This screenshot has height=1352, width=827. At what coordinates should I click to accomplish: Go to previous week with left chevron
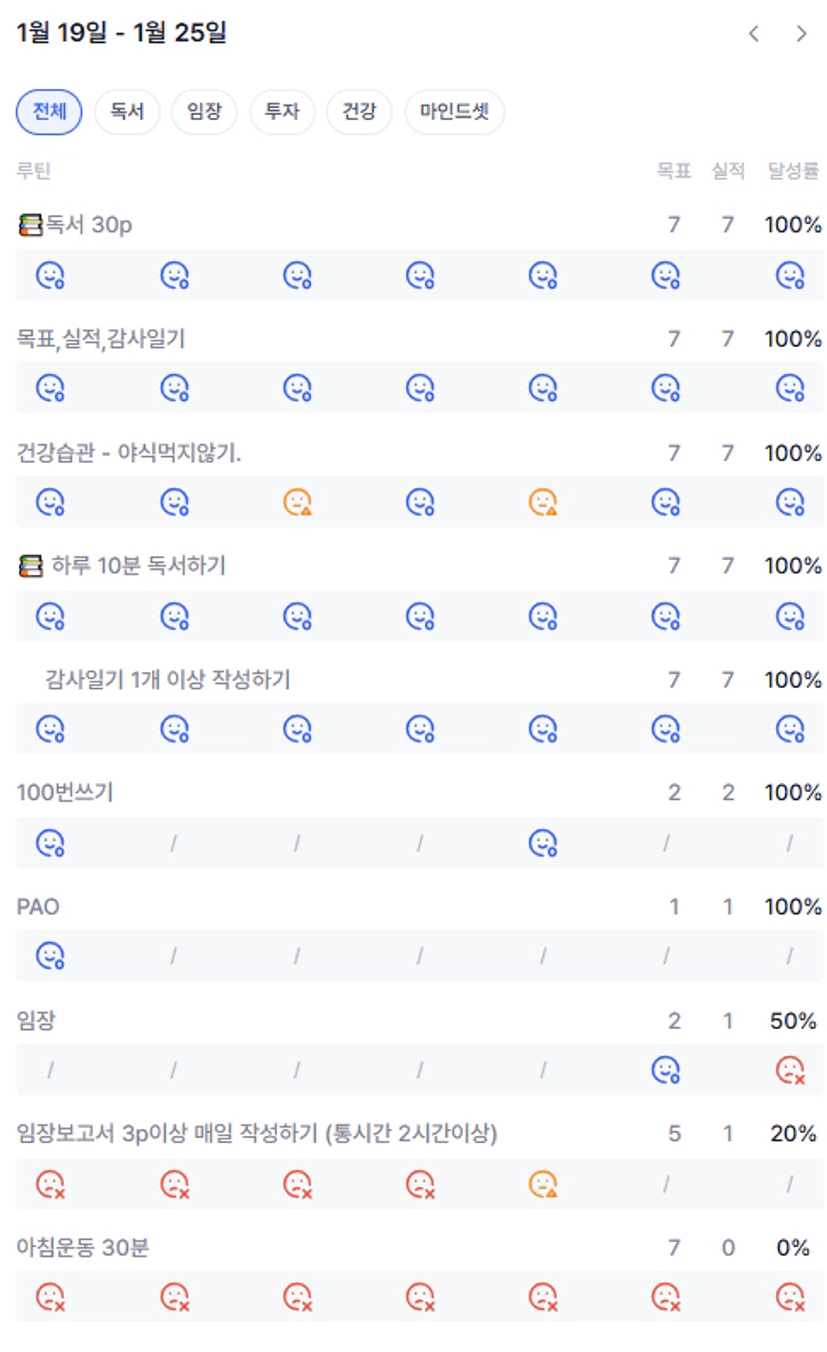754,34
